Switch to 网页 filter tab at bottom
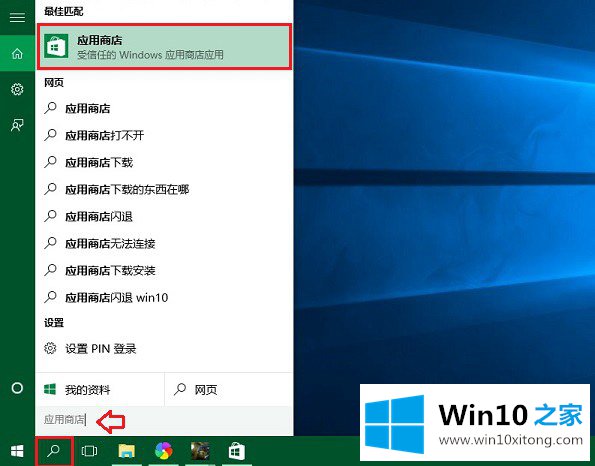The image size is (595, 466). (x=229, y=389)
